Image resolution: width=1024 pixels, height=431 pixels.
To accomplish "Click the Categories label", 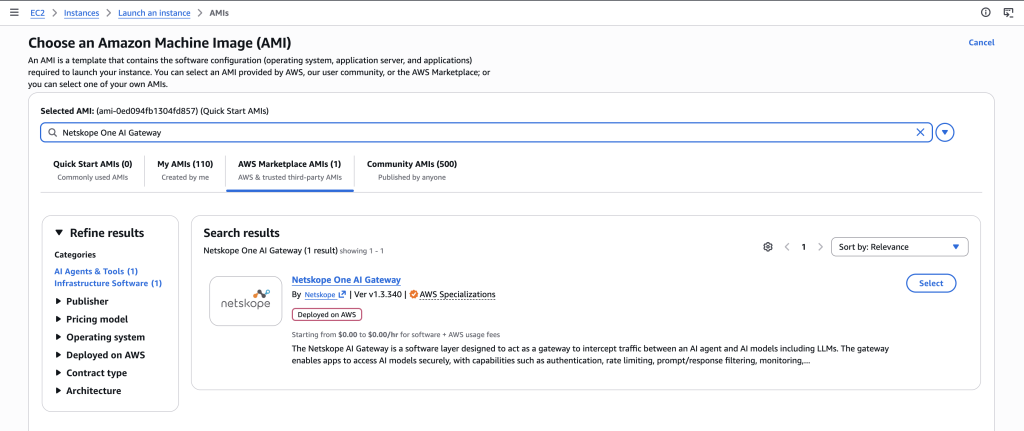I will click(x=75, y=255).
